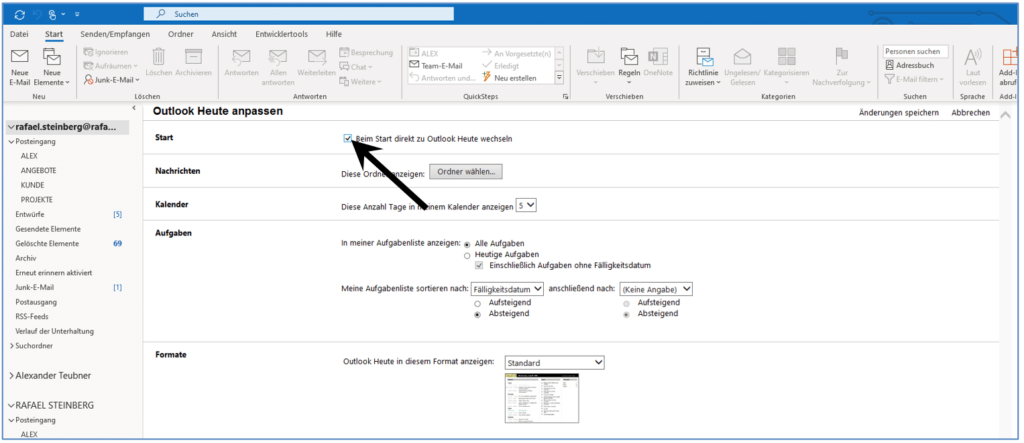Switch to the Entwicklertools tab

(281, 34)
